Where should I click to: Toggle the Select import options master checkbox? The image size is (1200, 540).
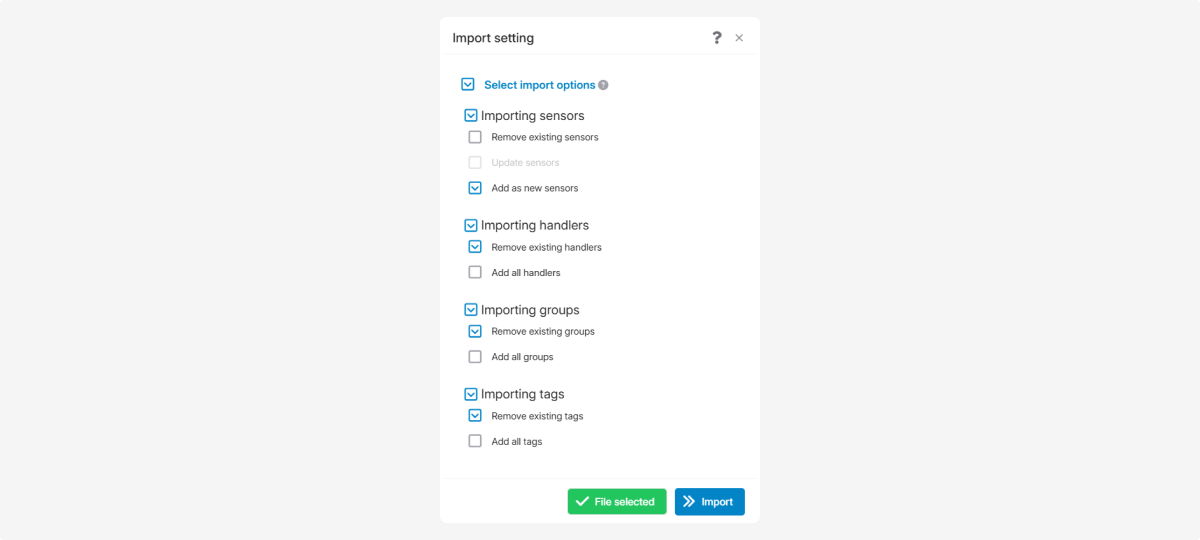pos(467,85)
